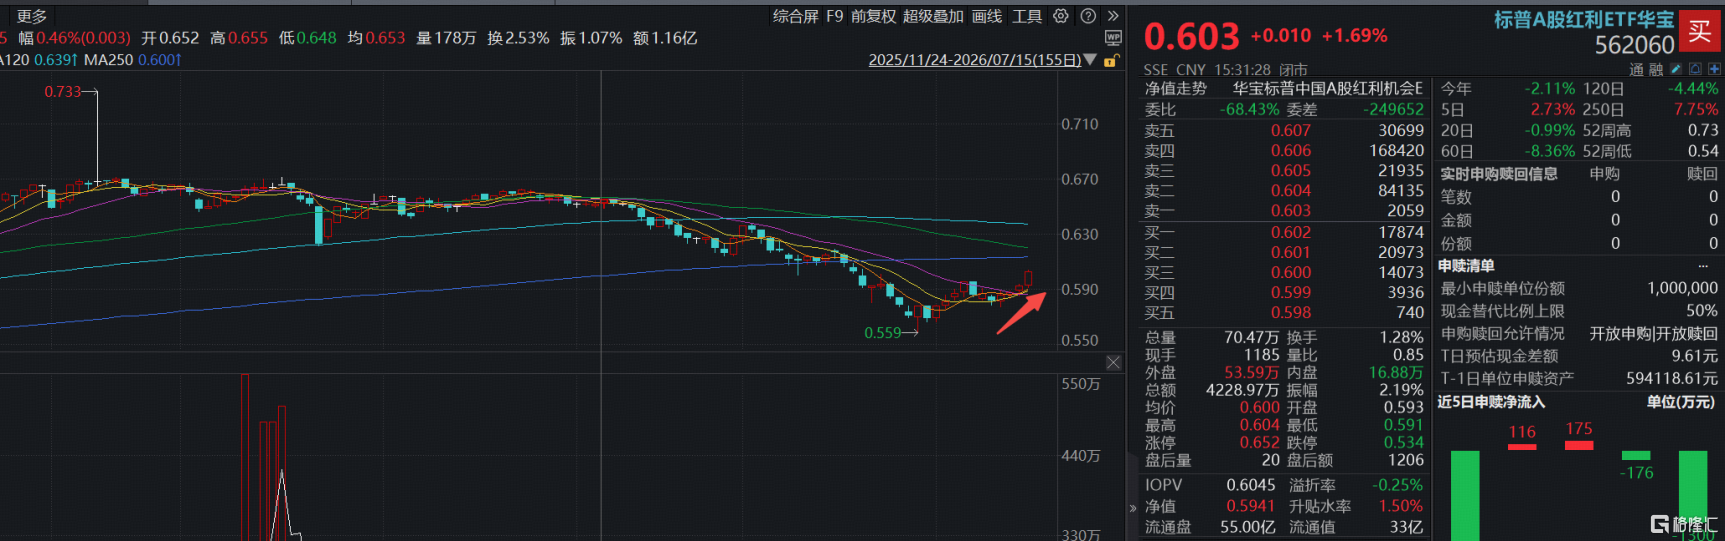
Task: Open 申赎清单 more options ellipsis
Action: pyautogui.click(x=1703, y=266)
